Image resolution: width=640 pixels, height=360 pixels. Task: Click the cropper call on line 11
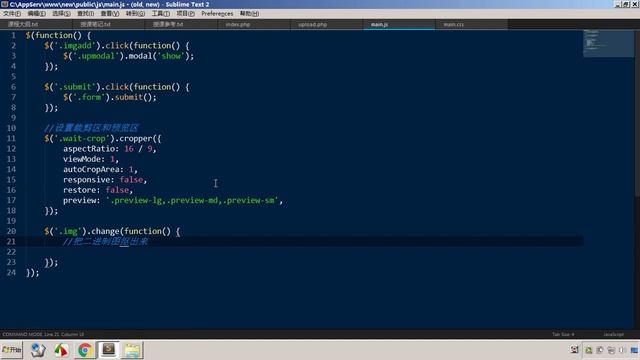tap(140, 138)
